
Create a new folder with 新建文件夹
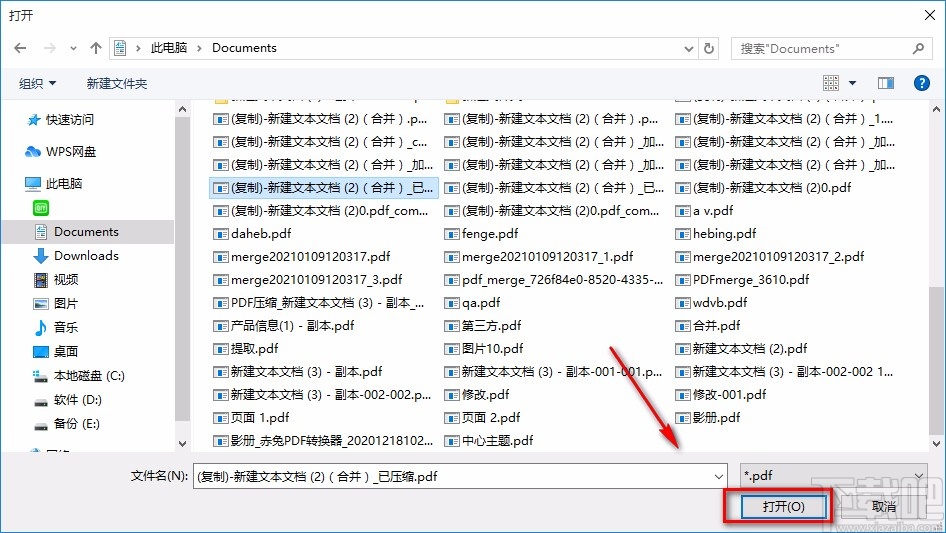[116, 83]
